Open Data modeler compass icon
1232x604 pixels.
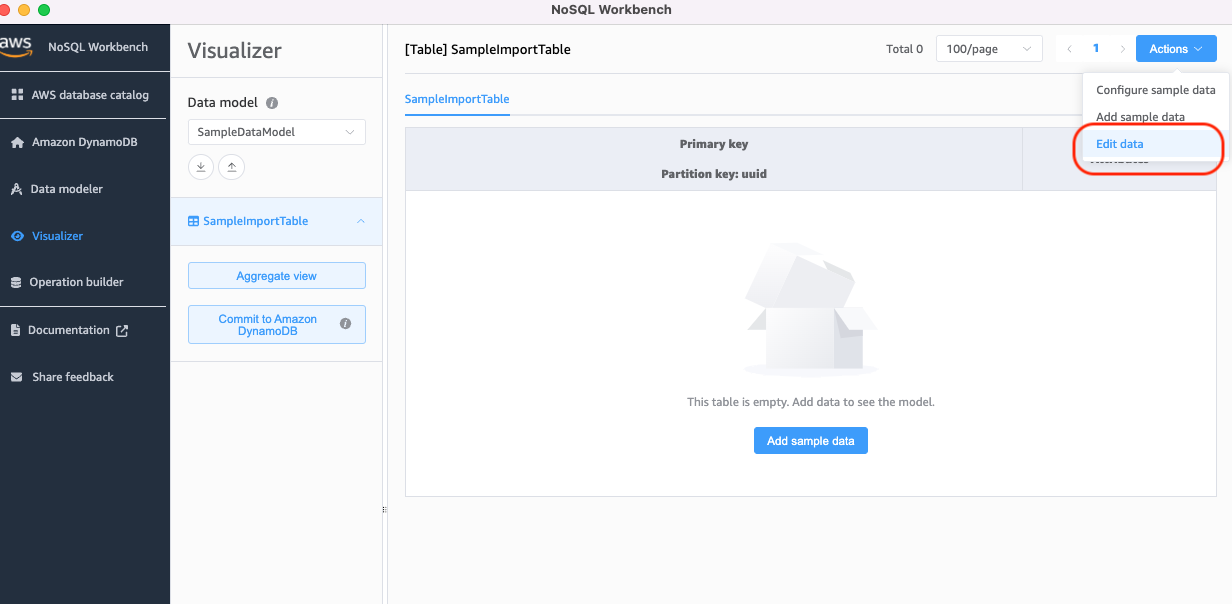[17, 189]
